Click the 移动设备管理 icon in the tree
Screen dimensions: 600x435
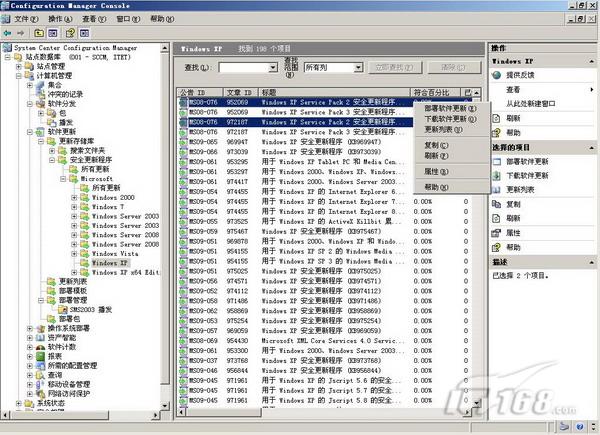(x=41, y=384)
